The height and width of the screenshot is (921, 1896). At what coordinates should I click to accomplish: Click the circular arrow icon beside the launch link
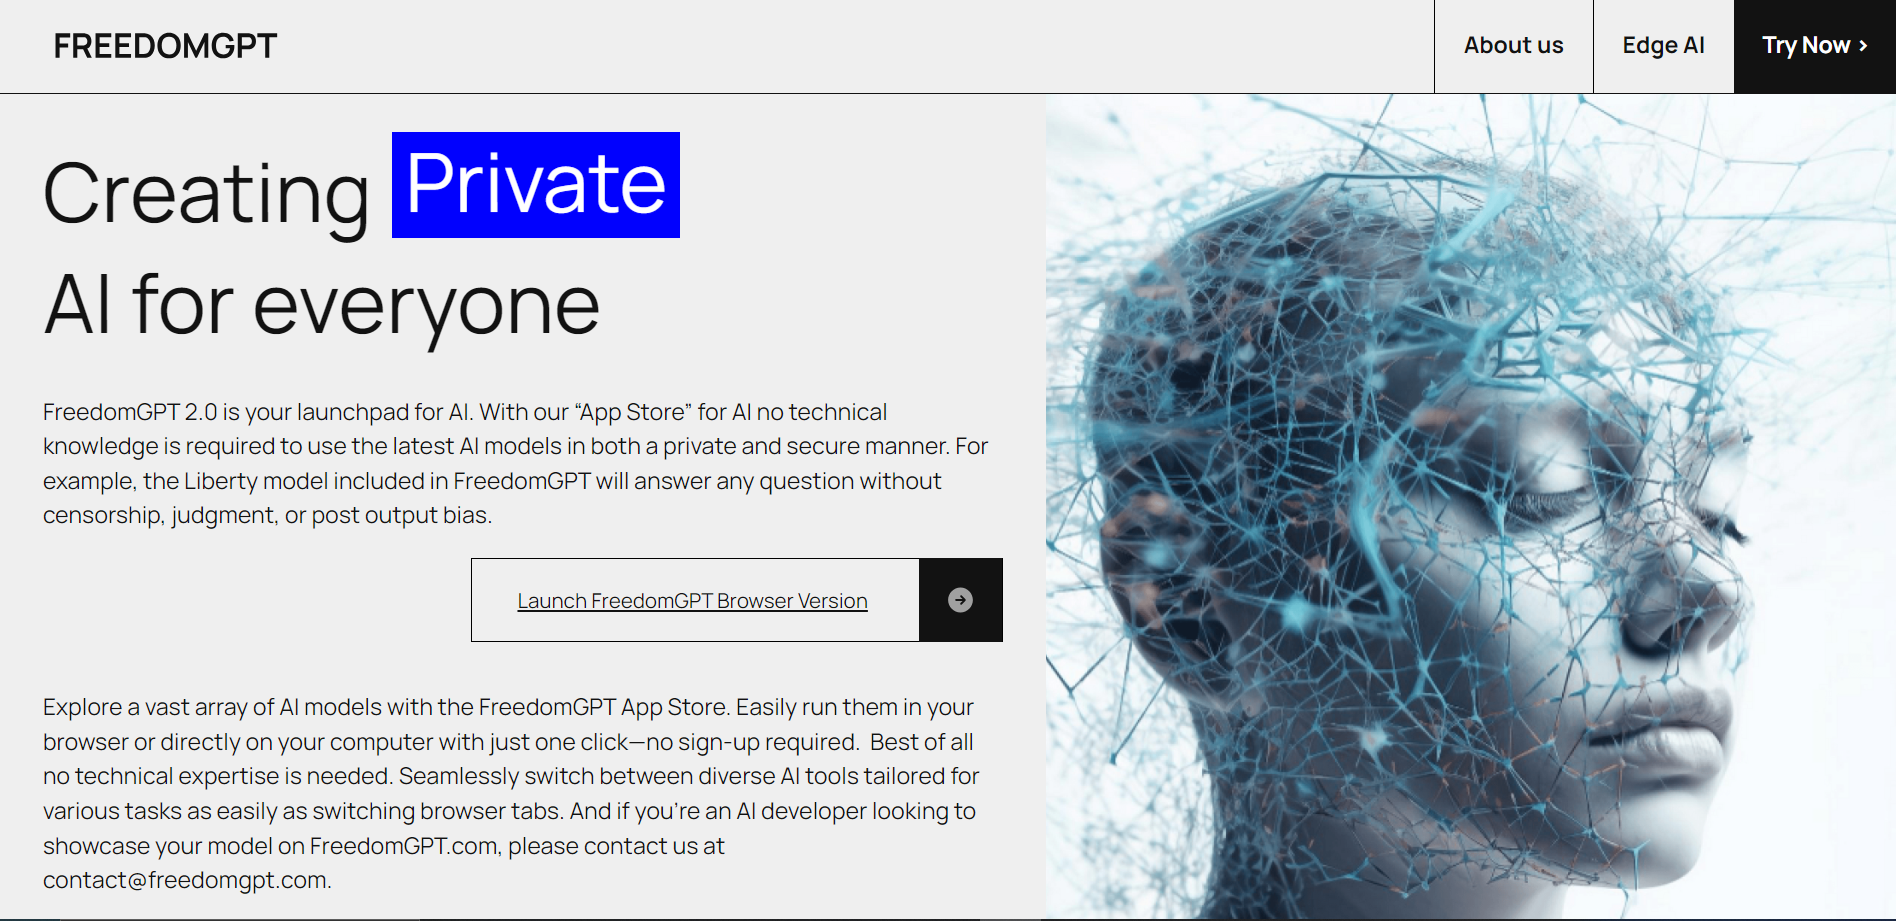[x=960, y=600]
